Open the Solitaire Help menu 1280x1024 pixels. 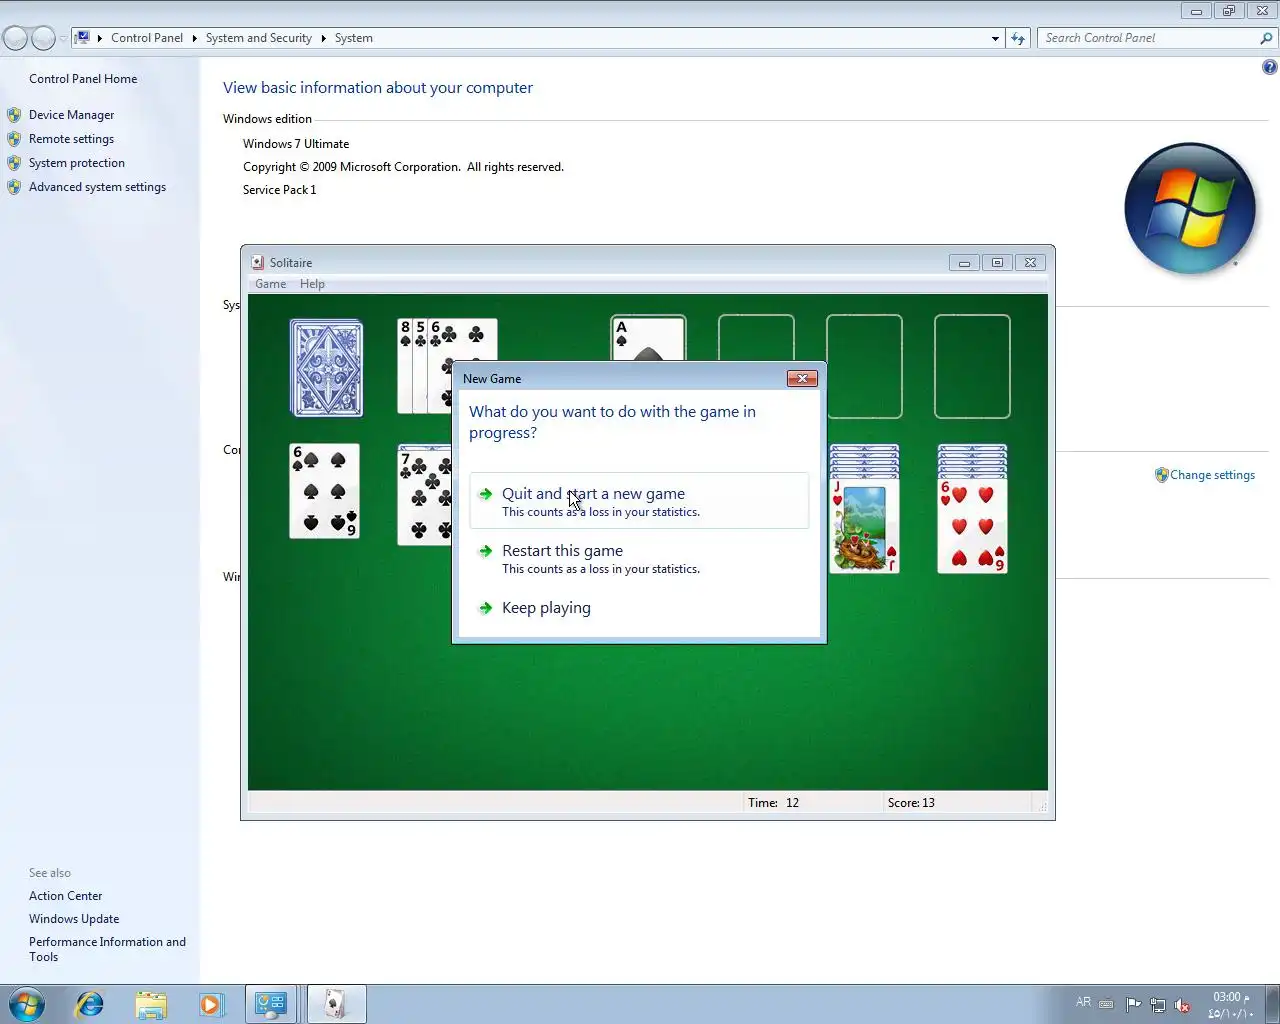(x=312, y=284)
